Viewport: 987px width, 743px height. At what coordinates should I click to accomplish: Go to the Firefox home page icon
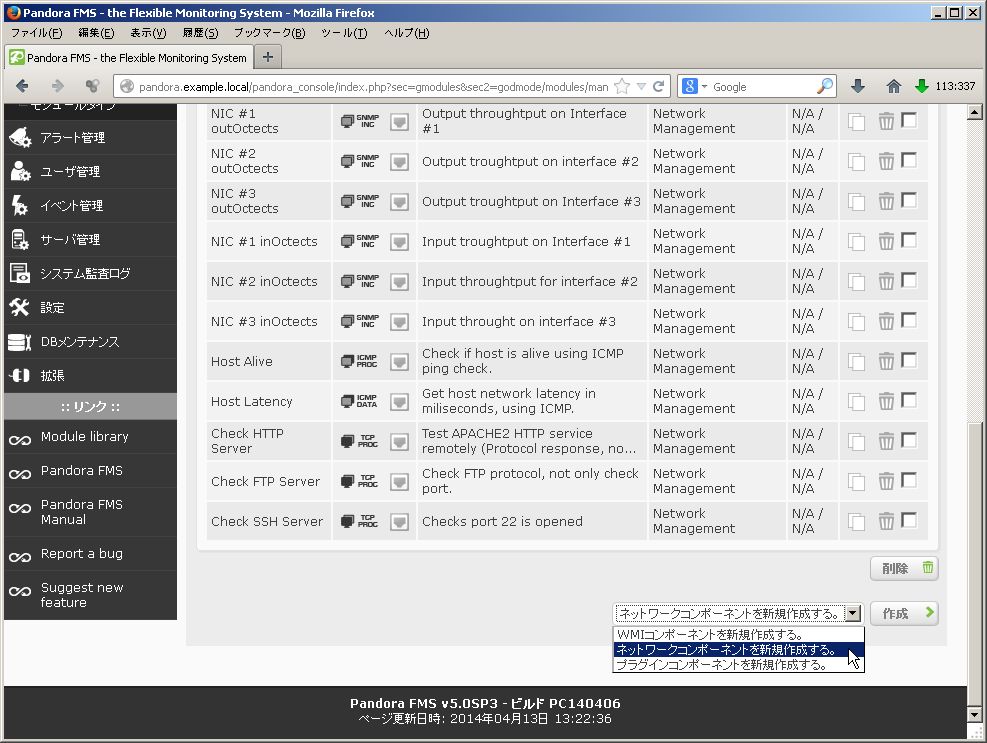point(893,86)
